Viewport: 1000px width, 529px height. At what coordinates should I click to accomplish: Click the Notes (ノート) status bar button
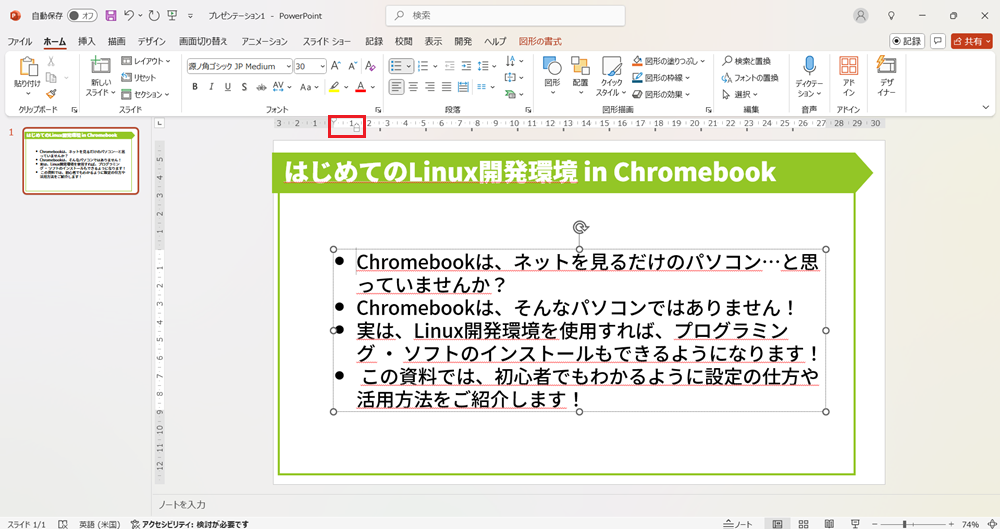738,524
